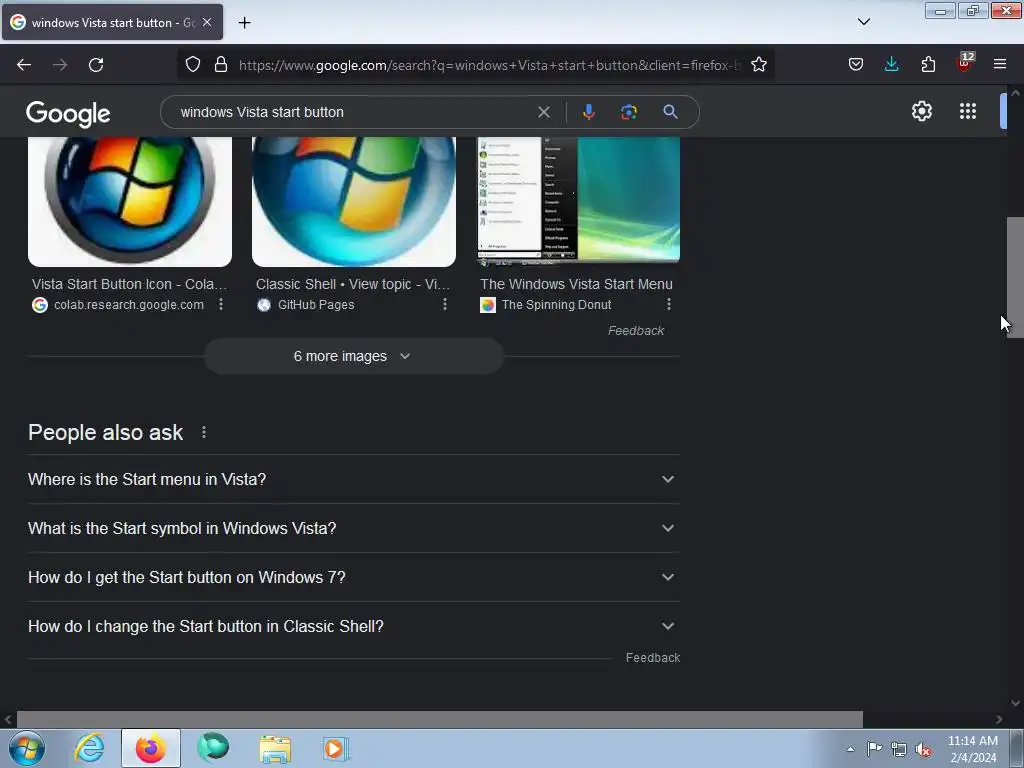Bookmark this page with the star icon
The image size is (1024, 768).
758,65
